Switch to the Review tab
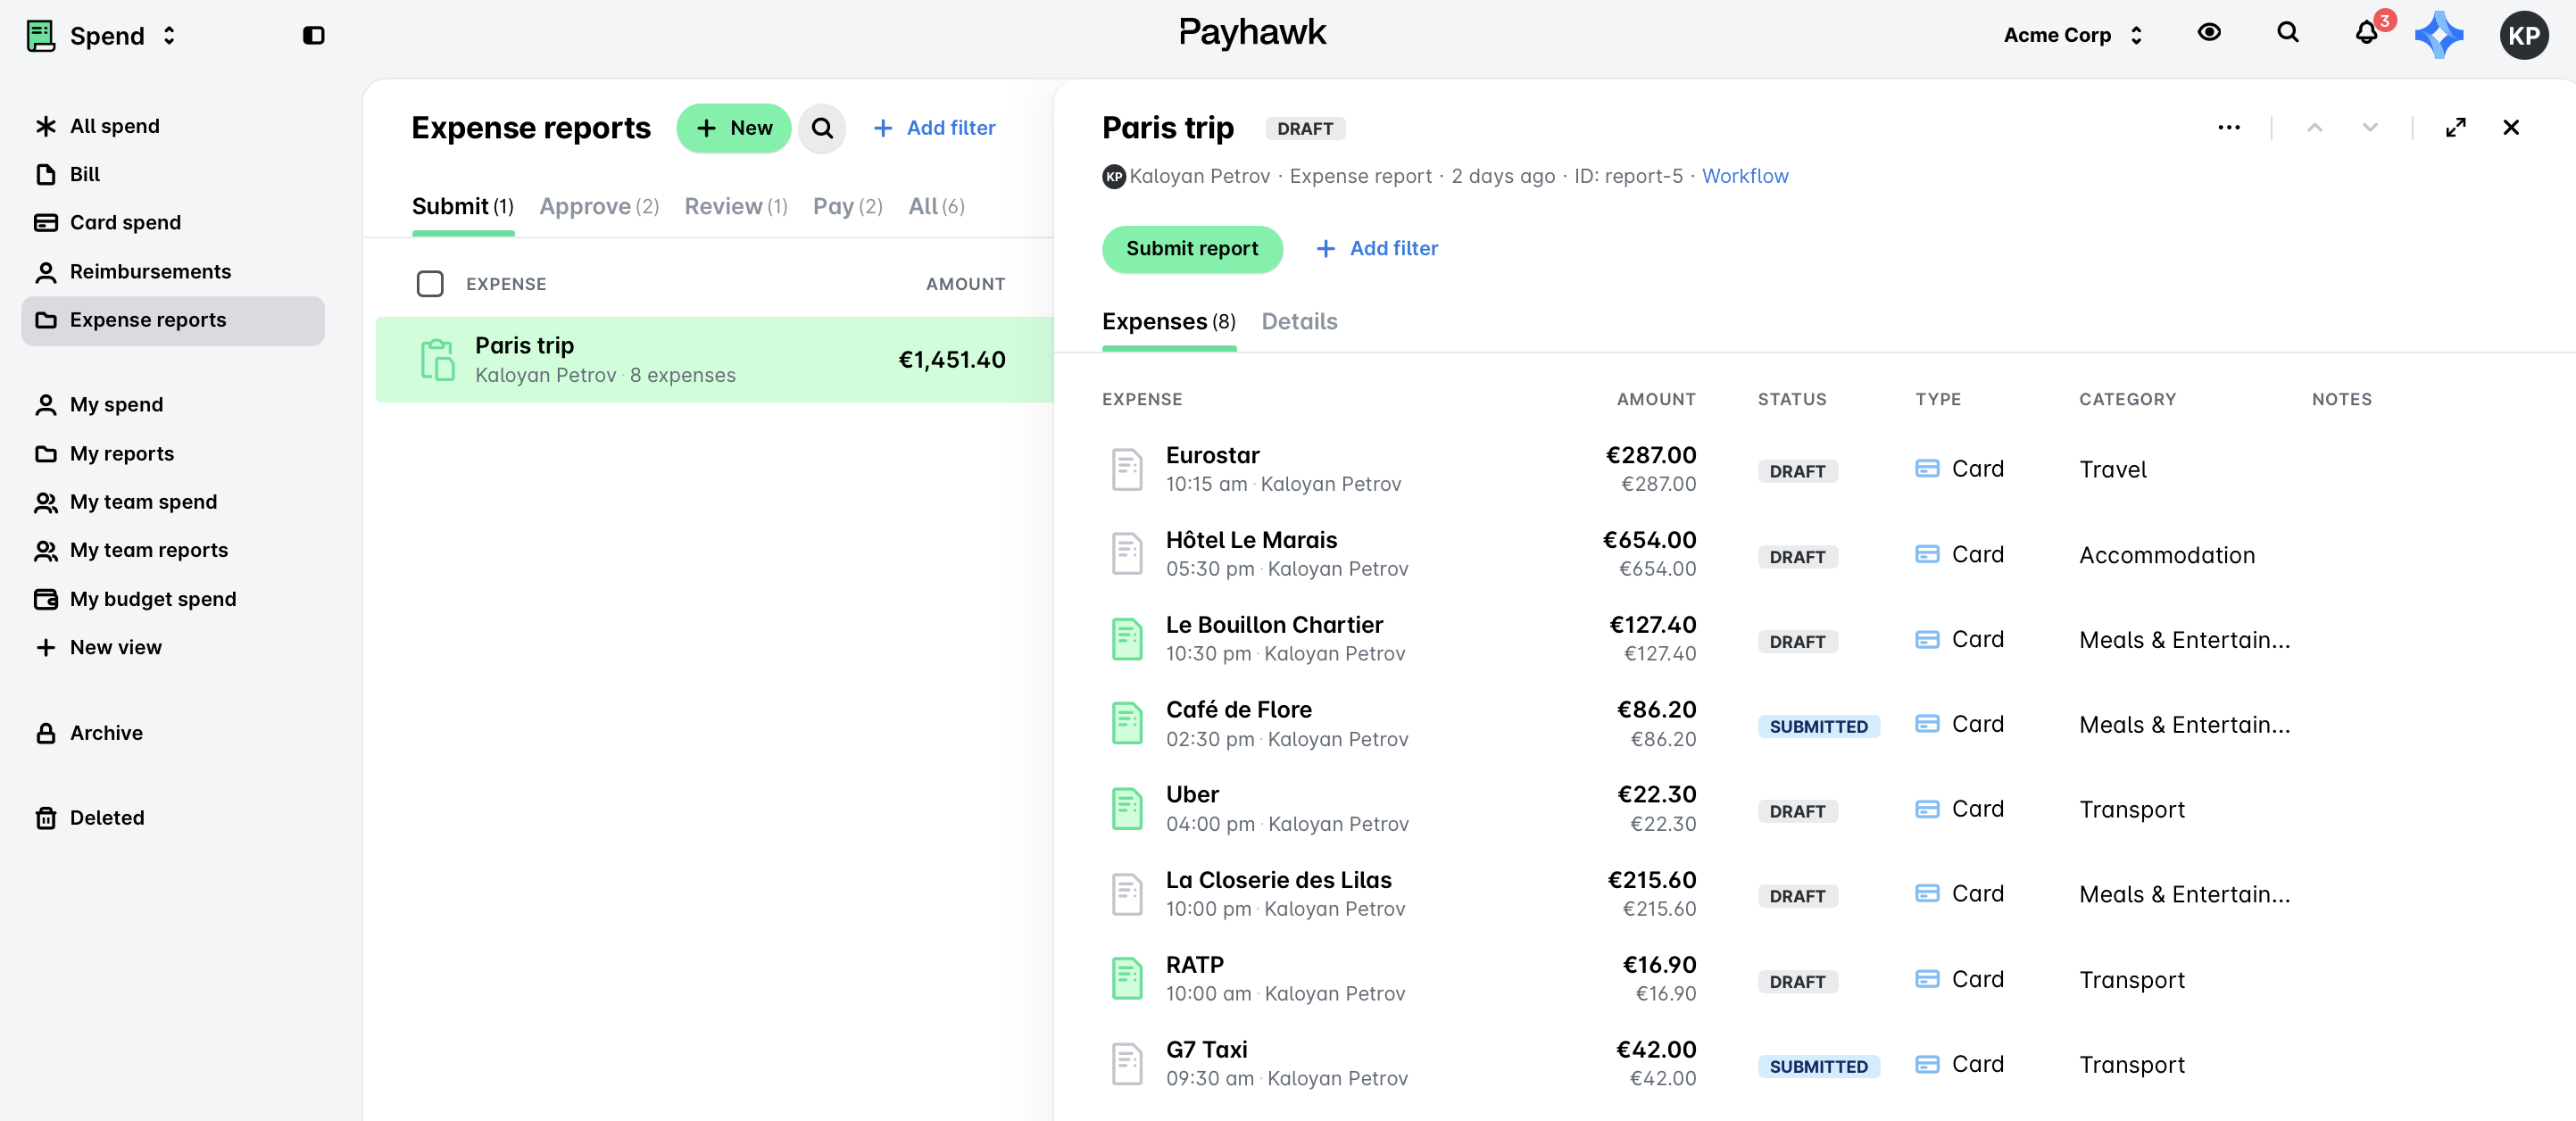Viewport: 2576px width, 1121px height. pyautogui.click(x=735, y=206)
